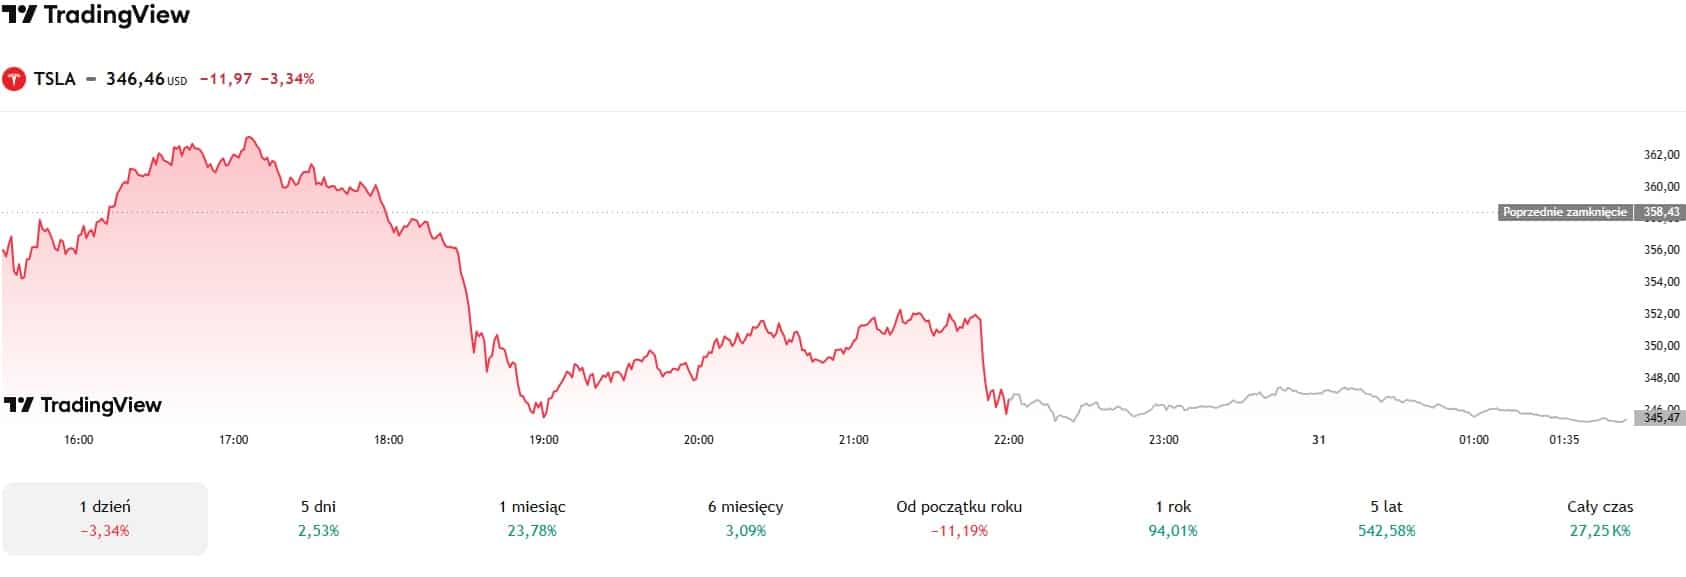The width and height of the screenshot is (1686, 577).
Task: Click the 345,47 current price tag
Action: 1660,417
